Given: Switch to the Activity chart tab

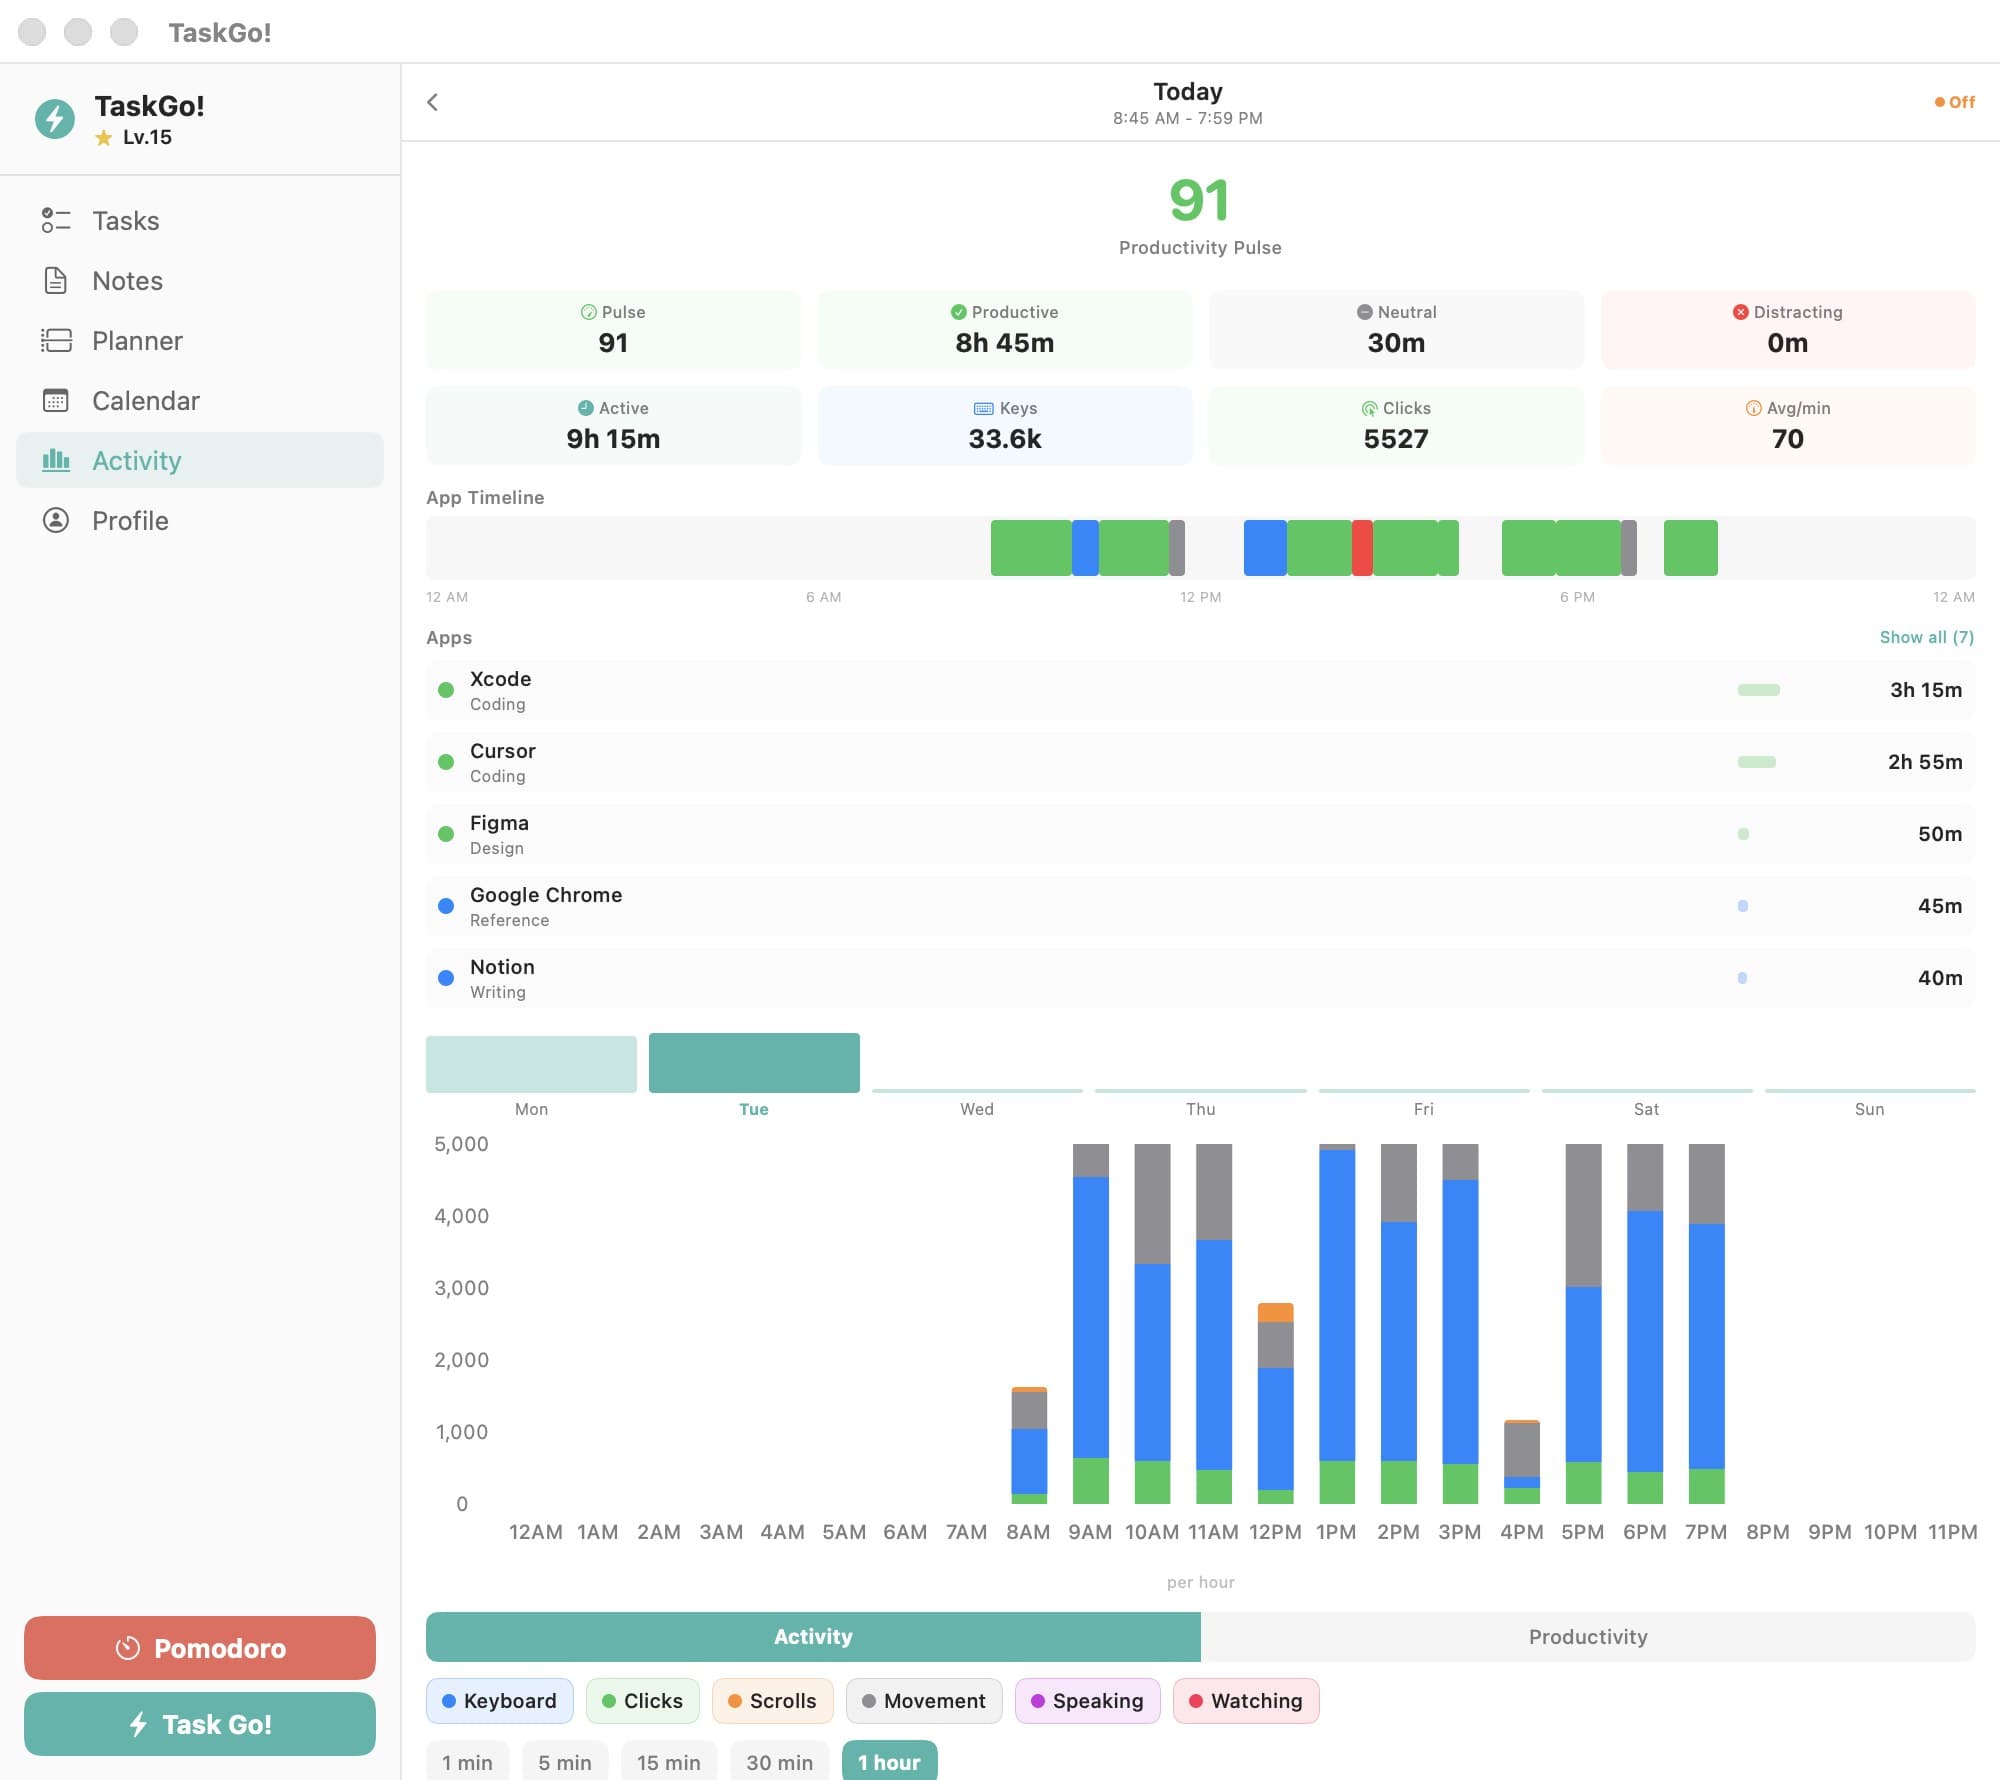Looking at the screenshot, I should (813, 1637).
